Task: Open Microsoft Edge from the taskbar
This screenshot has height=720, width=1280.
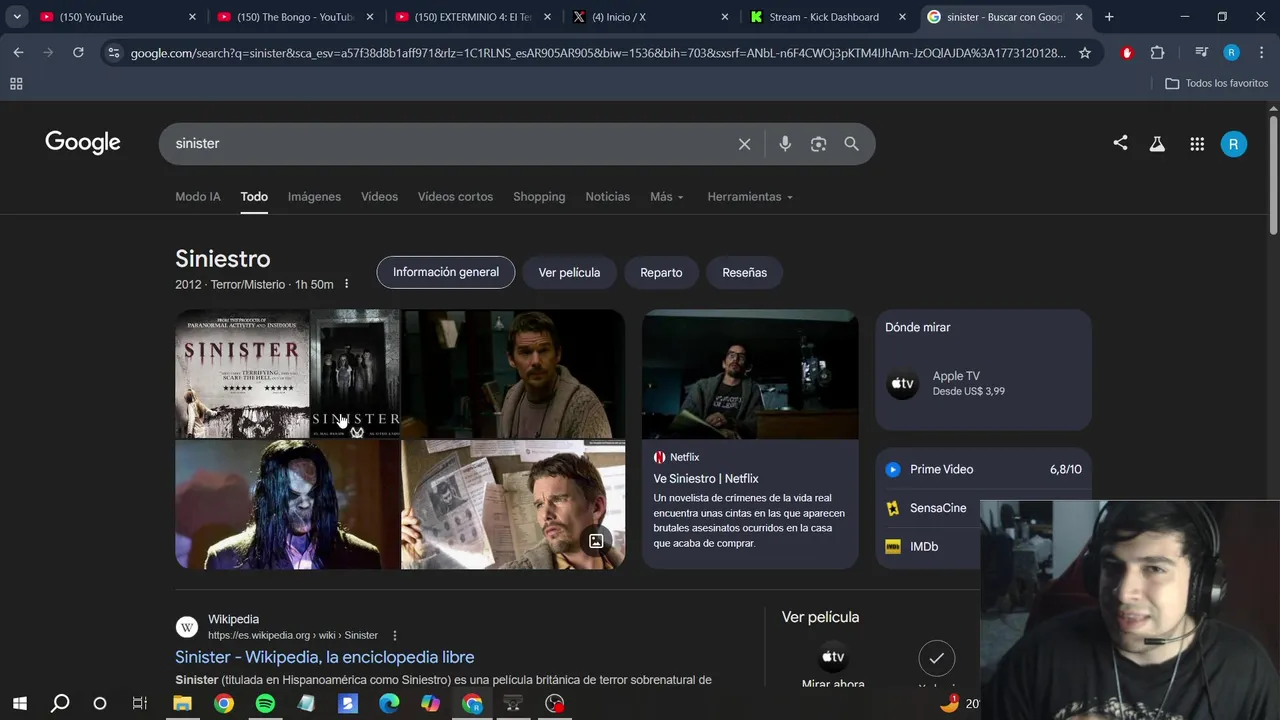Action: pos(389,704)
